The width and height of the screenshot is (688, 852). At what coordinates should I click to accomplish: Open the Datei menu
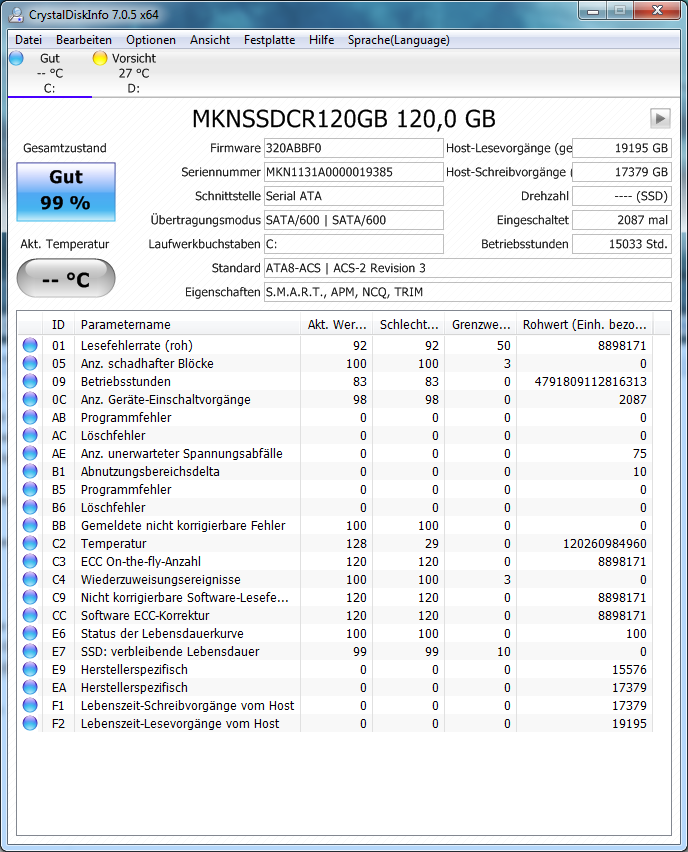coord(28,40)
